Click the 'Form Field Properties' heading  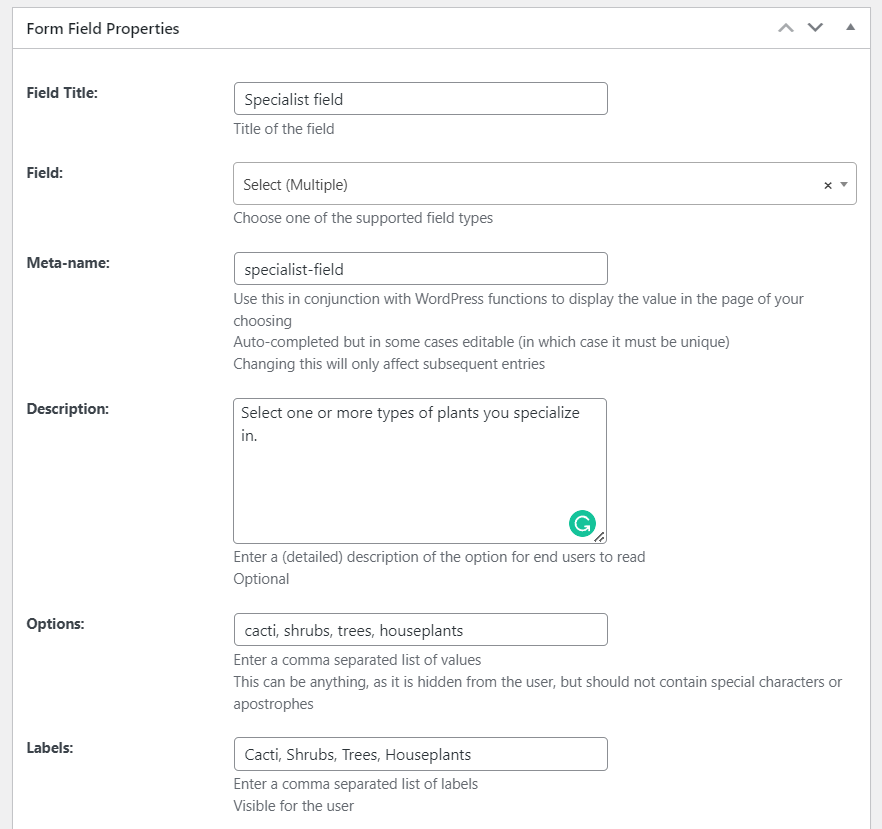click(103, 29)
